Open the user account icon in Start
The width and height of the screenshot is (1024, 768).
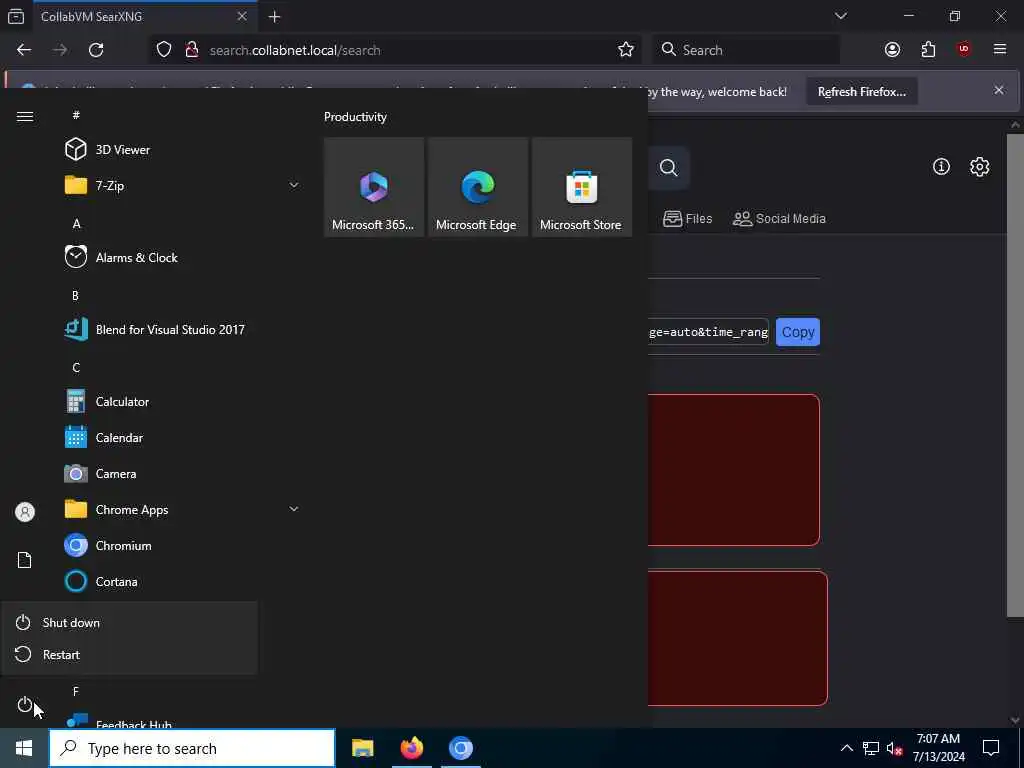25,512
